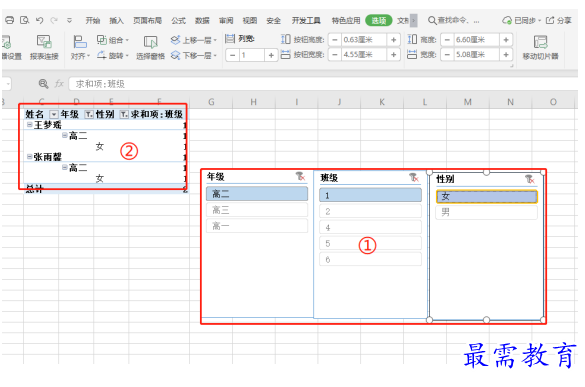
Task: Click the print preview icon
Action: pos(25,20)
